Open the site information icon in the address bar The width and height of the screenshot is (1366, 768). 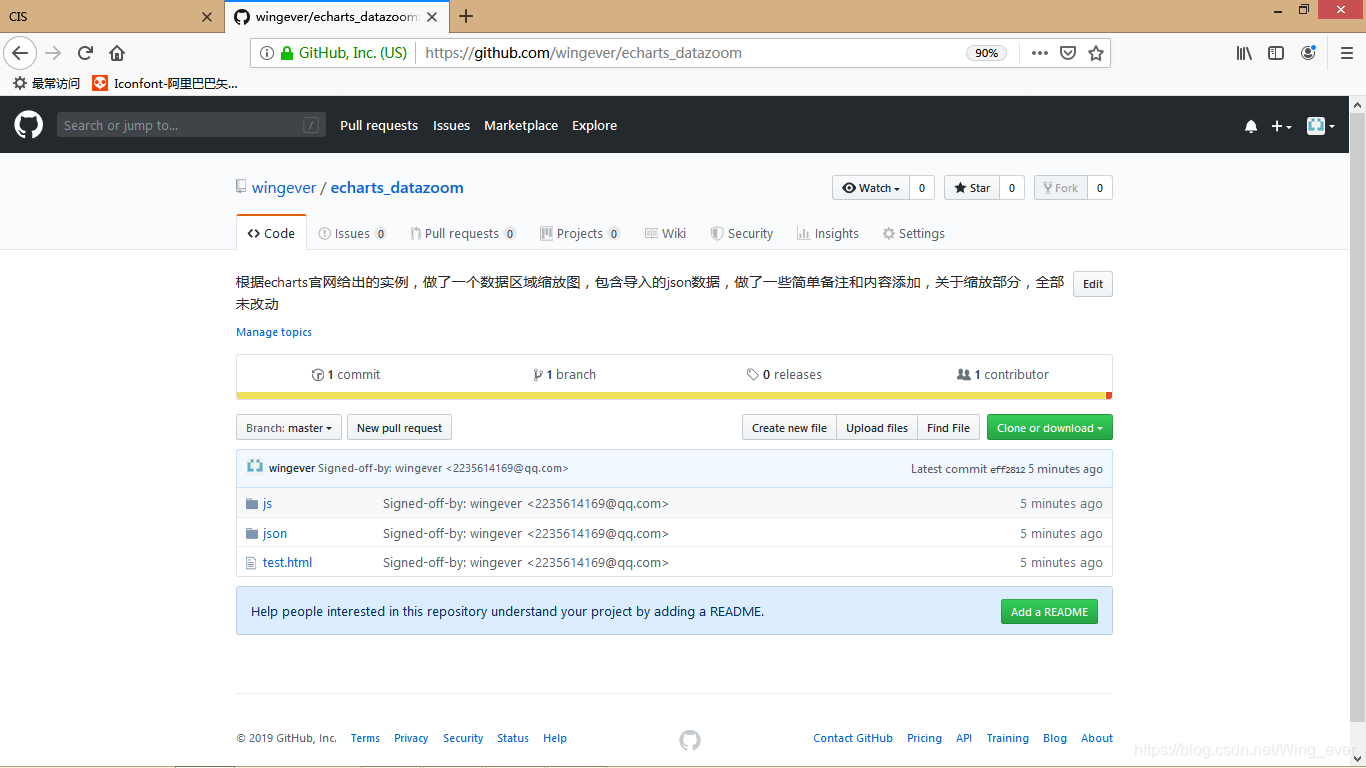267,53
